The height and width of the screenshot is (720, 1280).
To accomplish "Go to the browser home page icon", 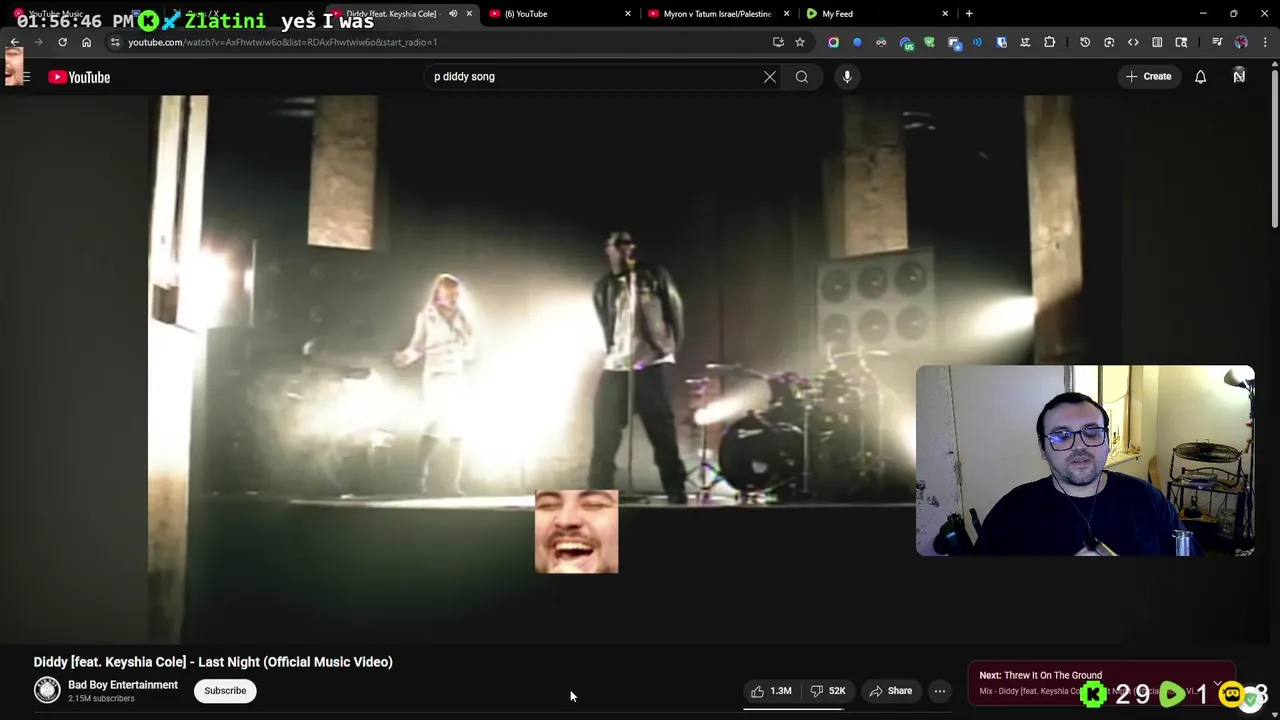I will click(86, 42).
